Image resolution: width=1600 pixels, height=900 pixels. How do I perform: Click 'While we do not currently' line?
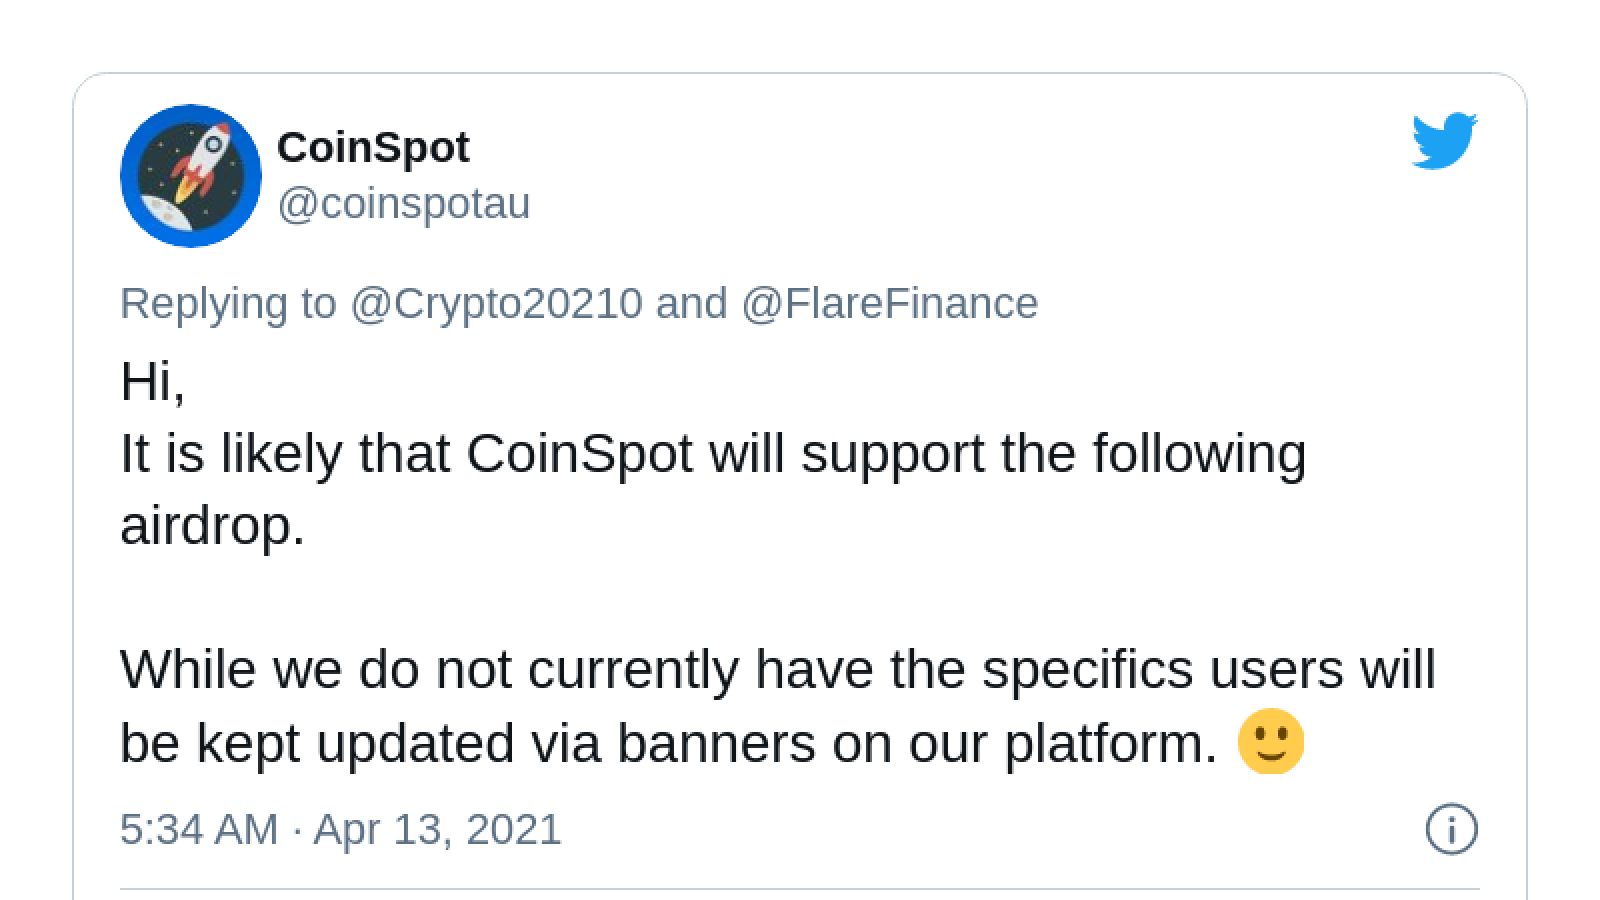tap(778, 669)
